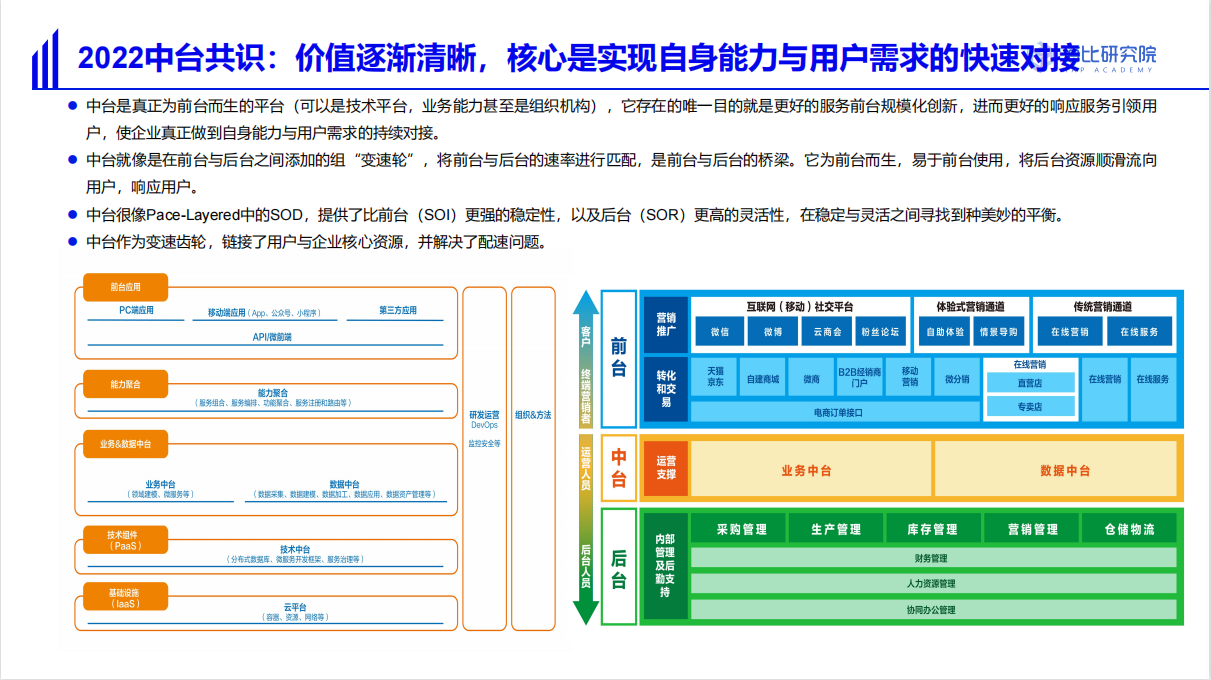
Task: Click the orange 运营支撑 block
Action: tap(665, 469)
